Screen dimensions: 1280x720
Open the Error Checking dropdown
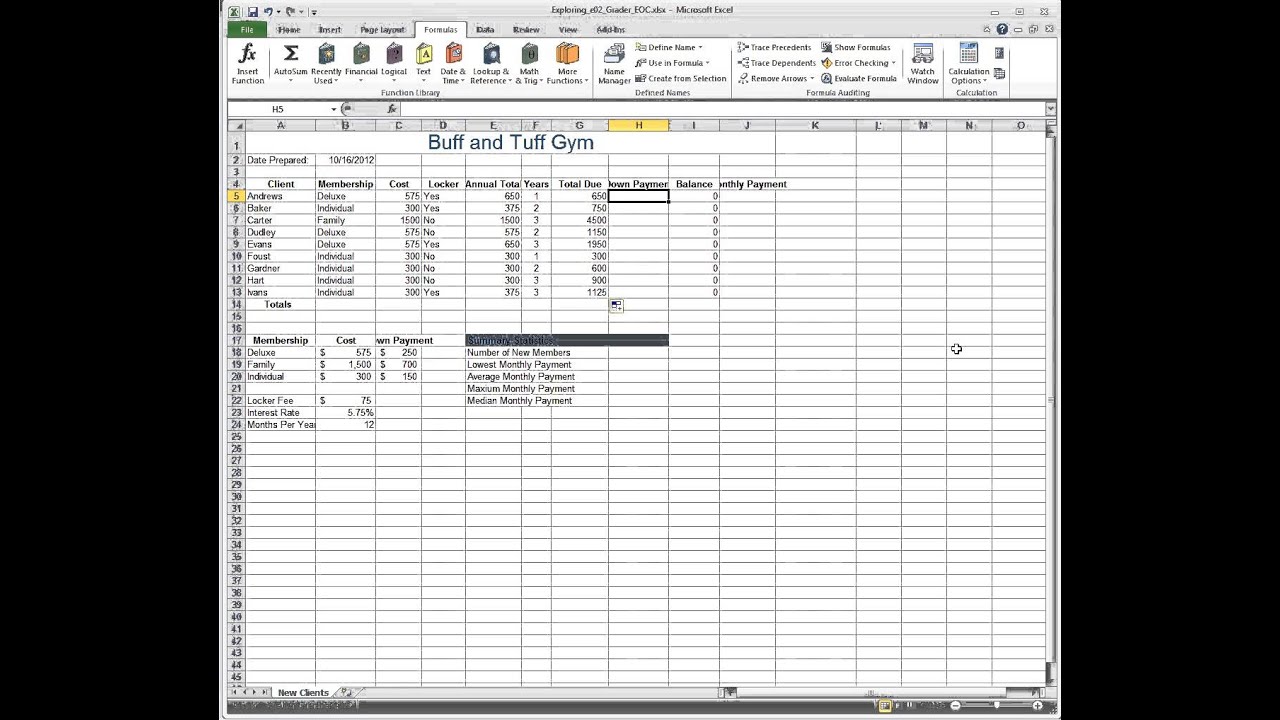[859, 63]
